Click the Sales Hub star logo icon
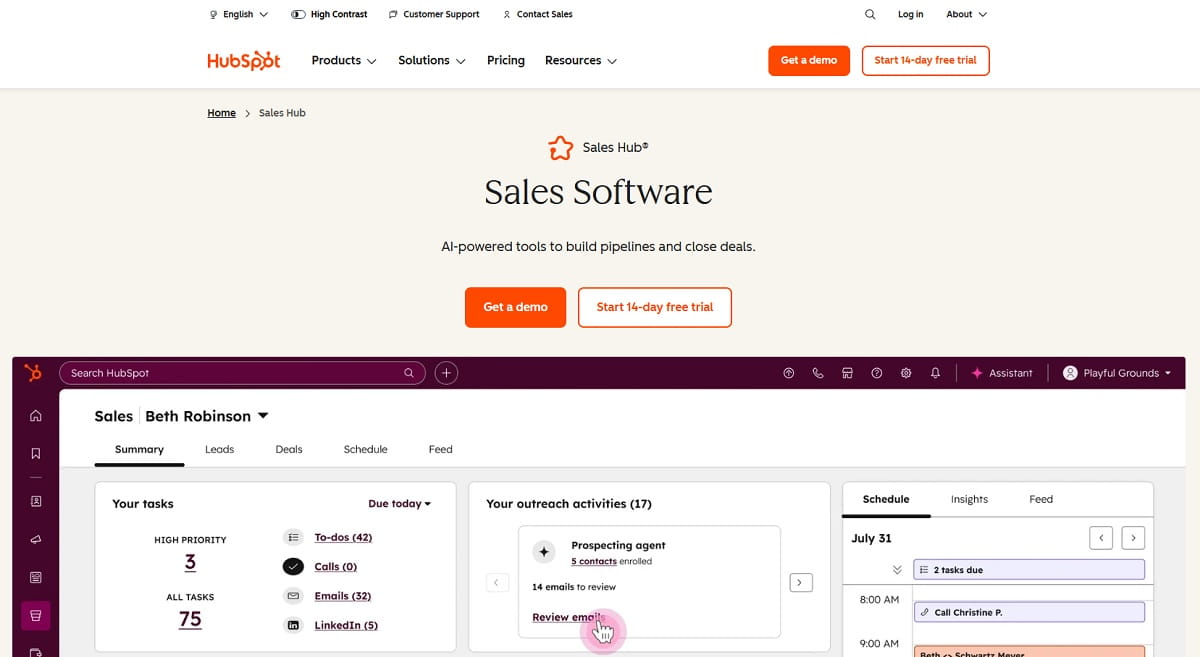 tap(561, 148)
